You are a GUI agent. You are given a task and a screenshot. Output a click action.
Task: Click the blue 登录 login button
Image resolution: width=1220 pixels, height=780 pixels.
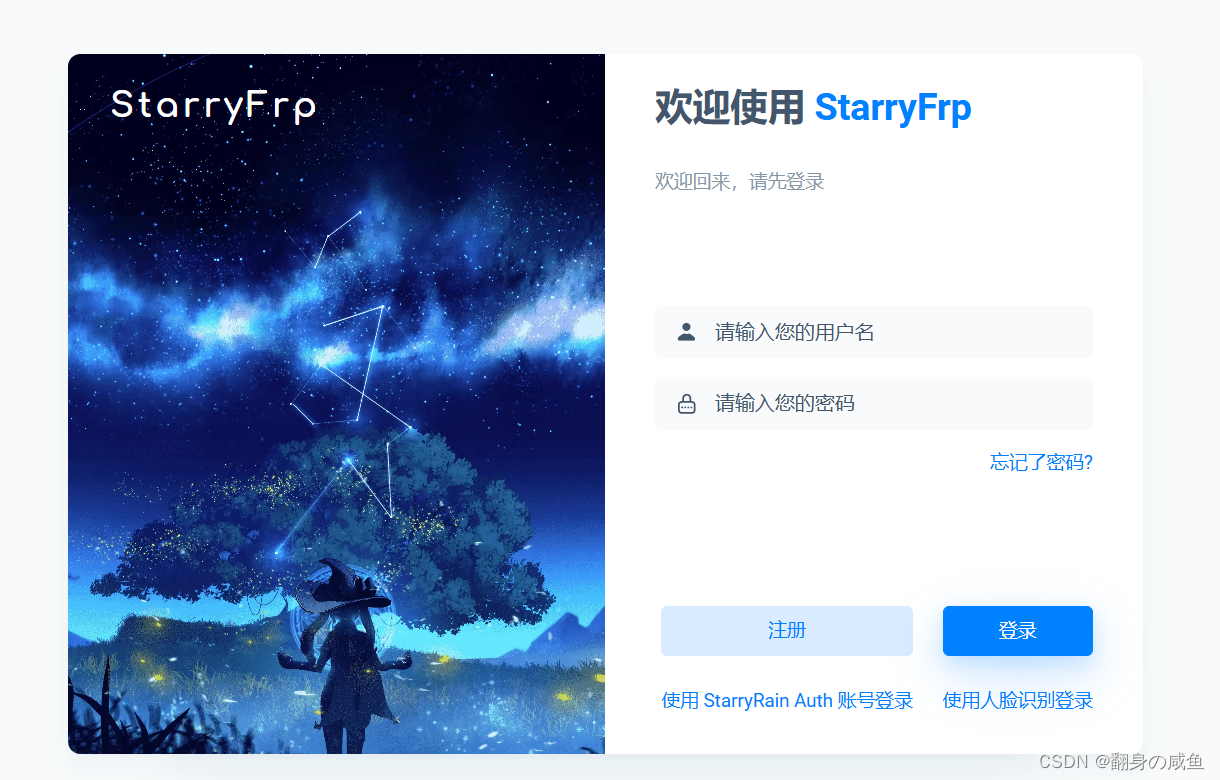1018,631
